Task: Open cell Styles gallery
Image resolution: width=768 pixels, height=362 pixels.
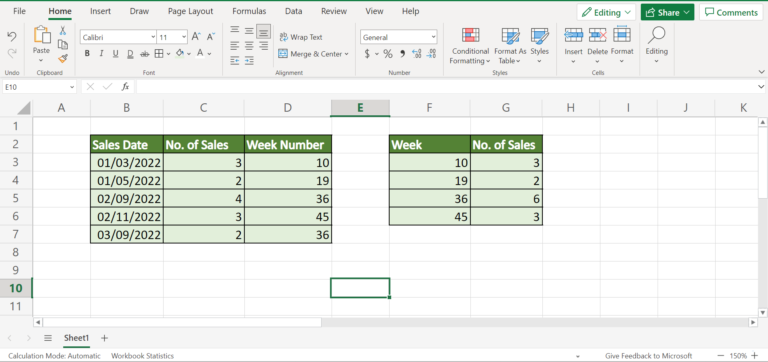Action: tap(539, 46)
